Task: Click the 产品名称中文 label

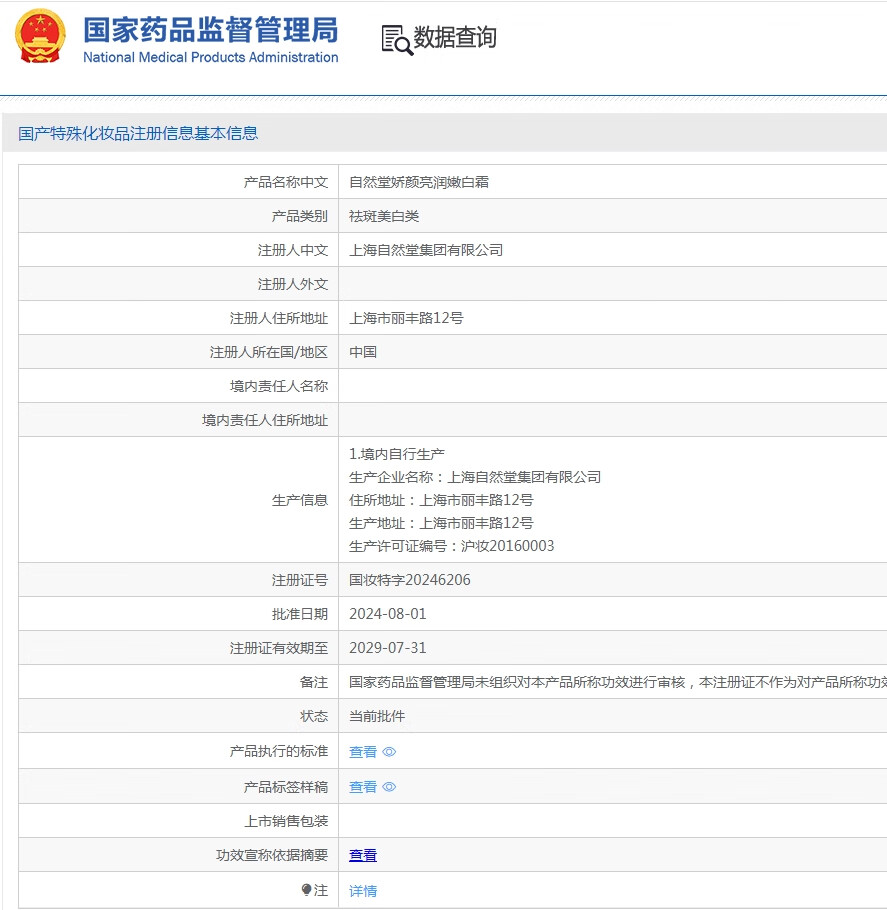Action: click(286, 182)
